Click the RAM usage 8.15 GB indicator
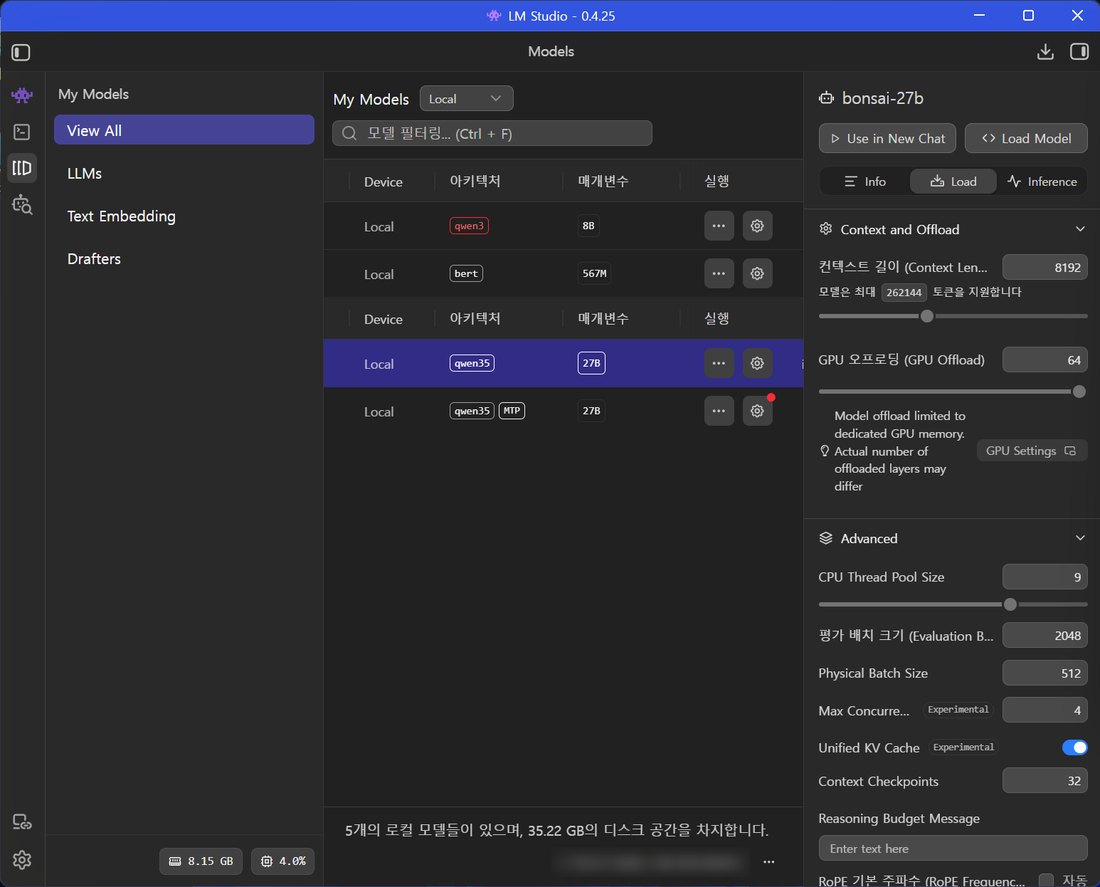Image resolution: width=1100 pixels, height=887 pixels. 201,861
